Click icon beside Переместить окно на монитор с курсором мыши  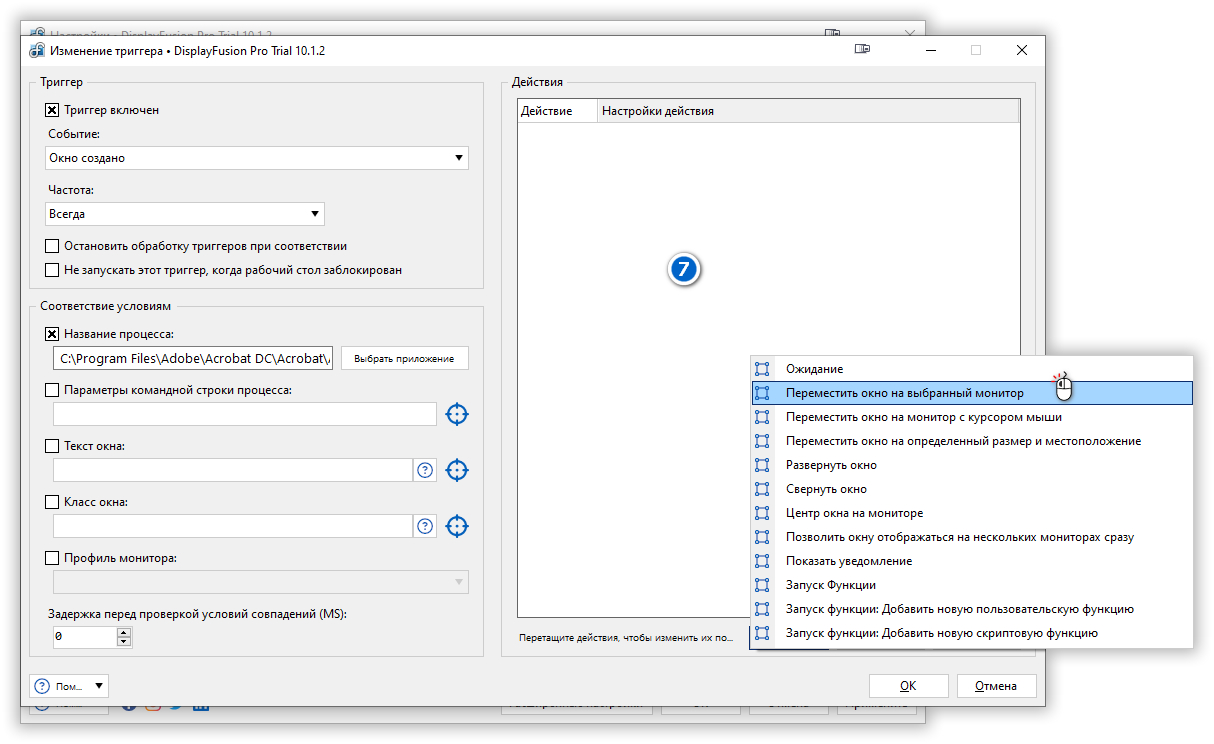point(762,417)
